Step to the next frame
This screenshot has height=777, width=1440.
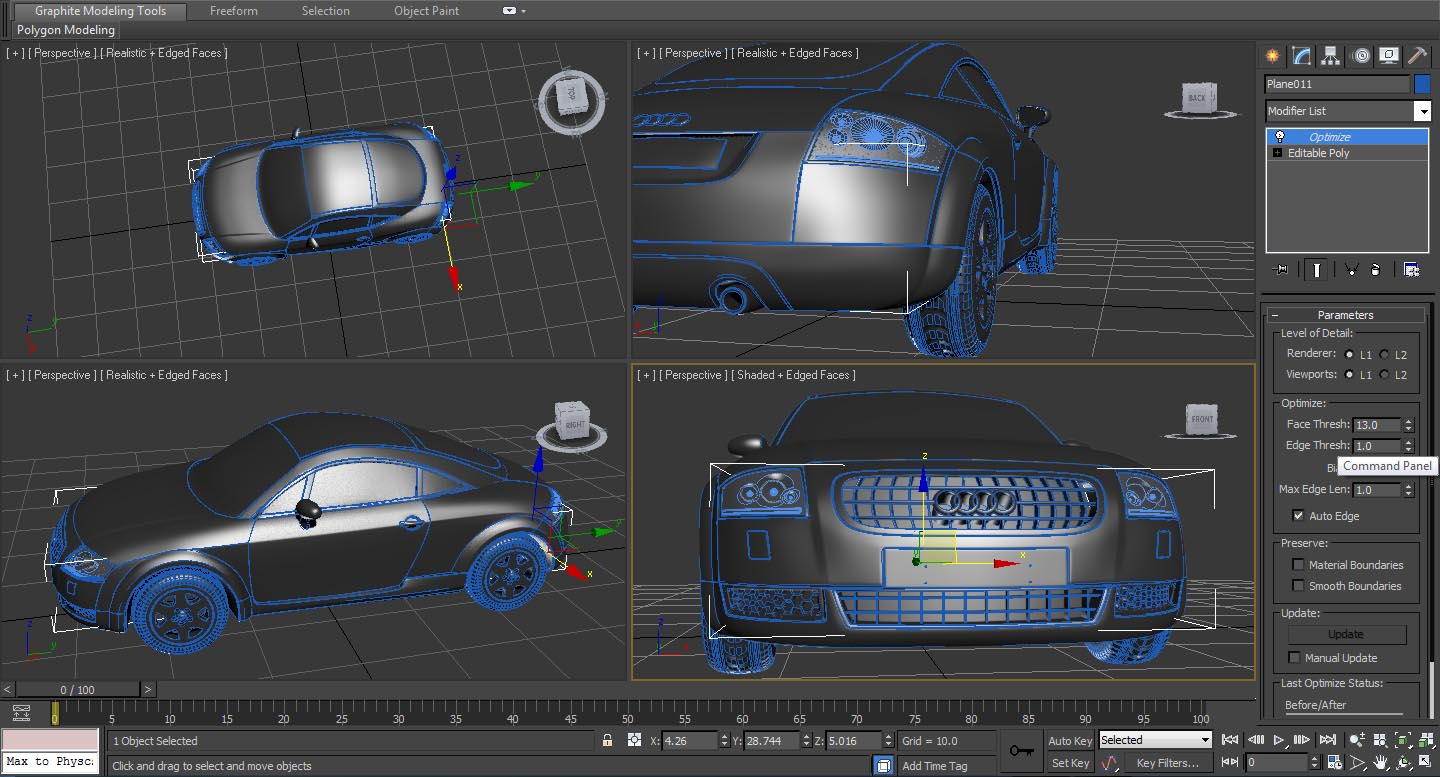[1302, 740]
